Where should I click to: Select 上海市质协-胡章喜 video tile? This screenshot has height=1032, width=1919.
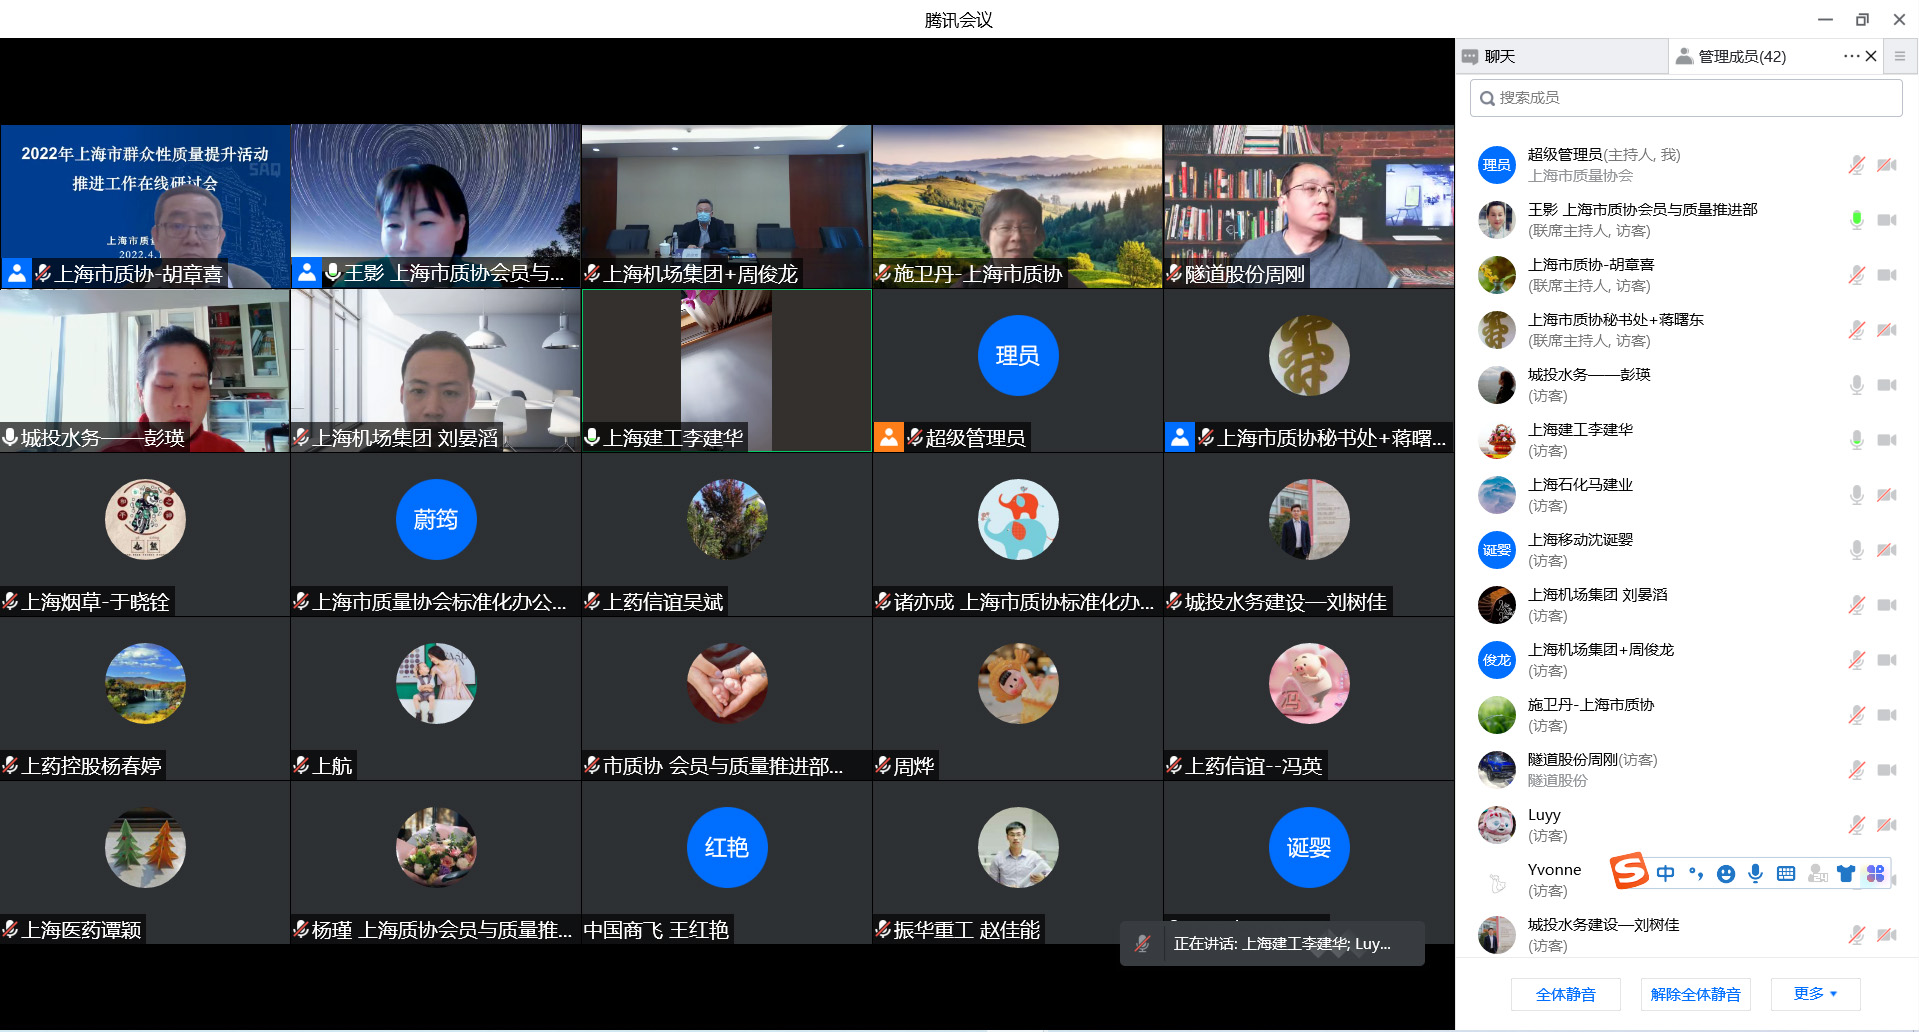145,206
